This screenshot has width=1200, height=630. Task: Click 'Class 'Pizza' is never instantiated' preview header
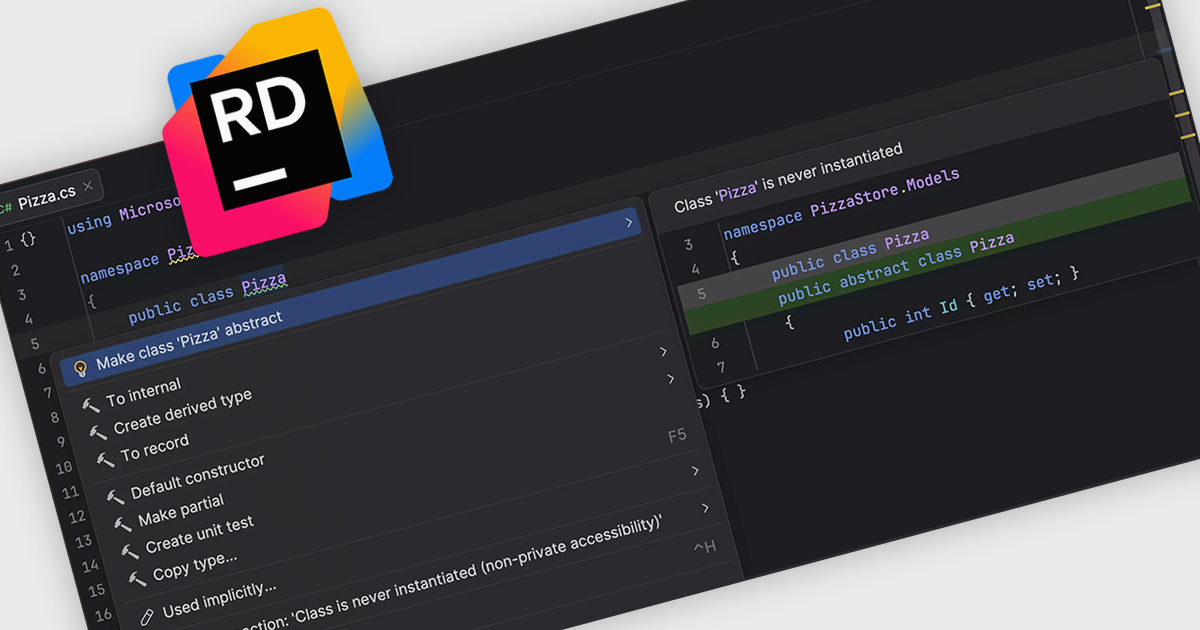click(788, 177)
